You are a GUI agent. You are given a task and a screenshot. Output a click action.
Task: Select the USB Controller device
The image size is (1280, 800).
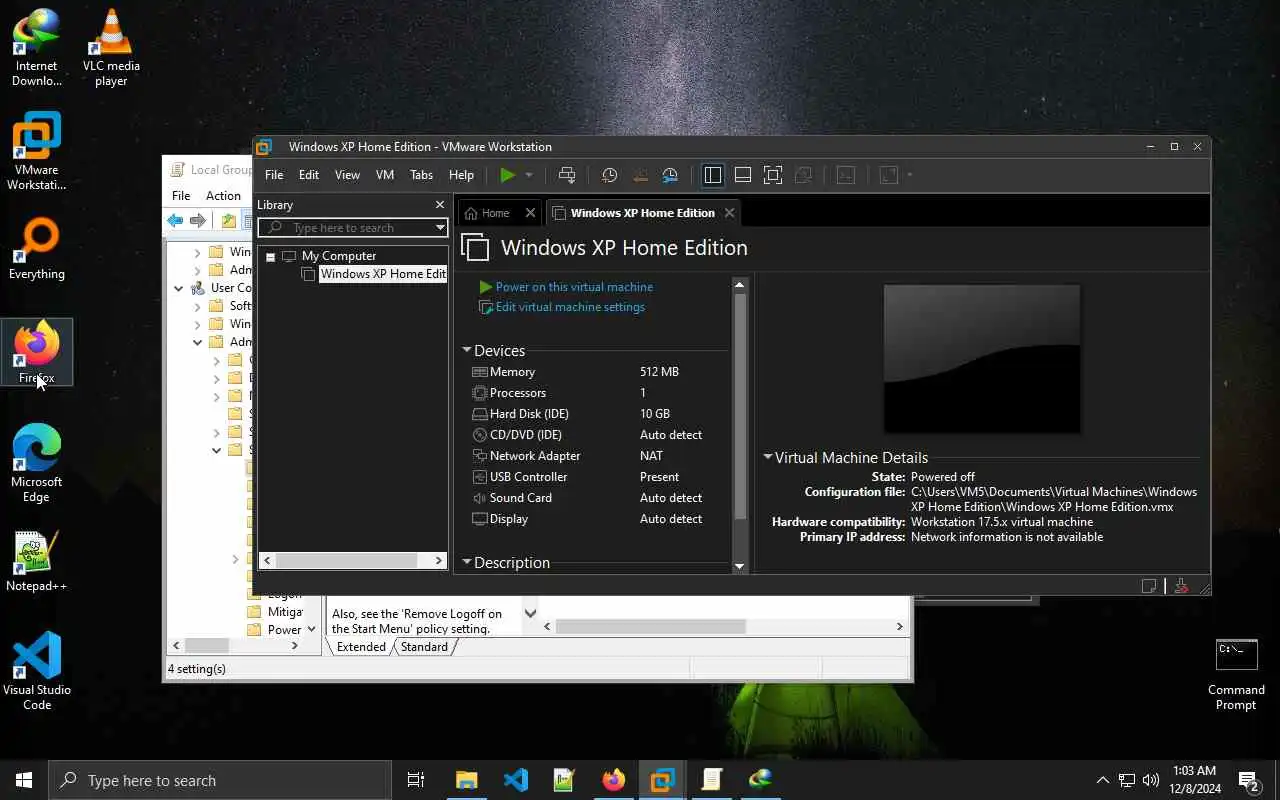point(598,477)
